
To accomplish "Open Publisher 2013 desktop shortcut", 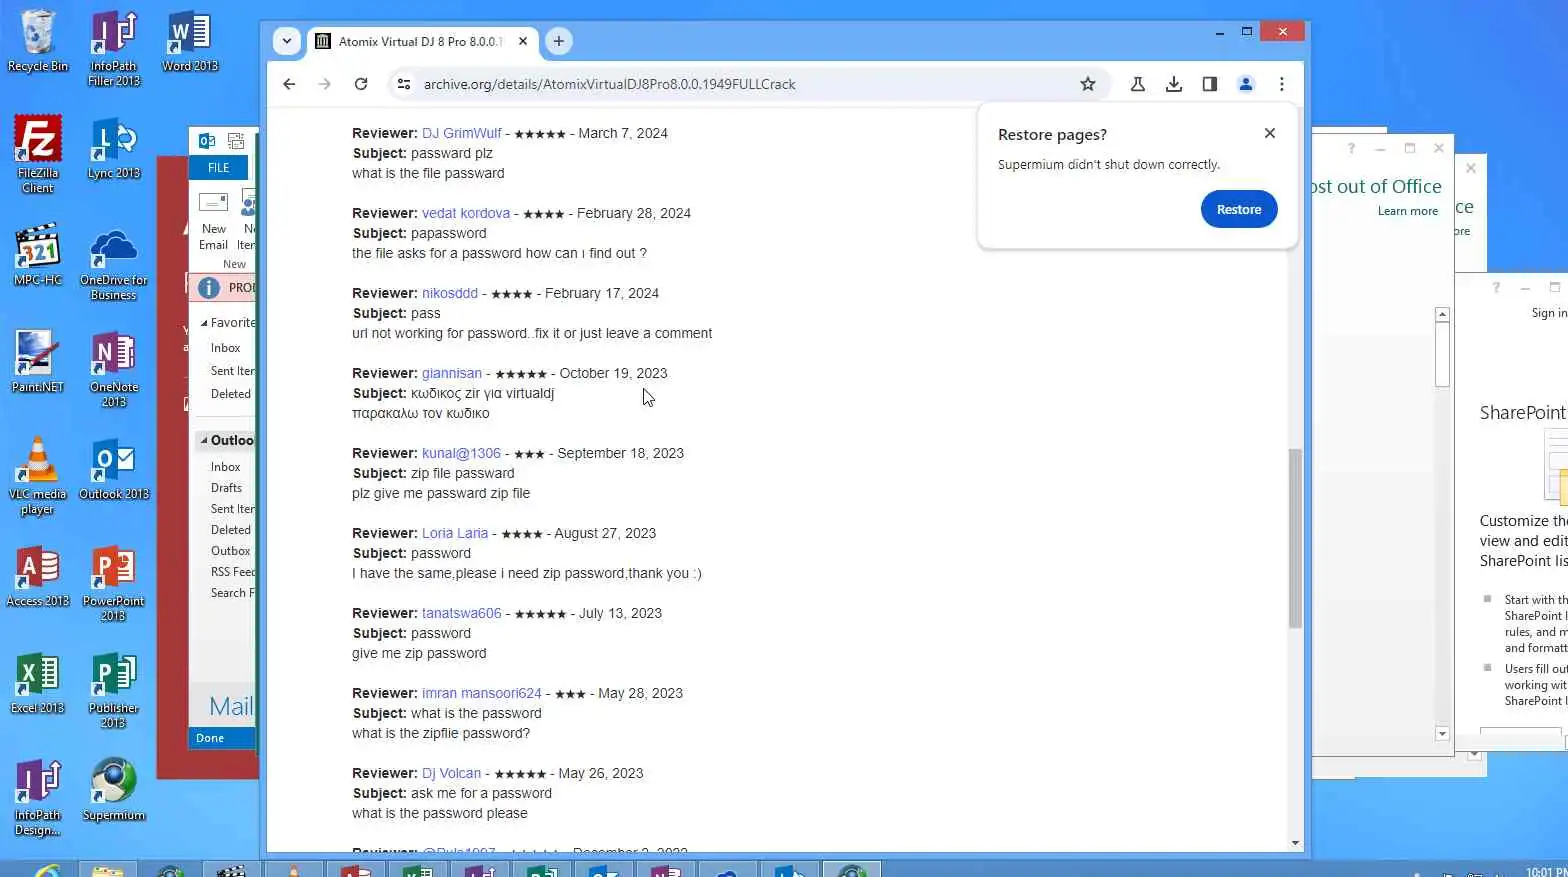I will point(114,690).
